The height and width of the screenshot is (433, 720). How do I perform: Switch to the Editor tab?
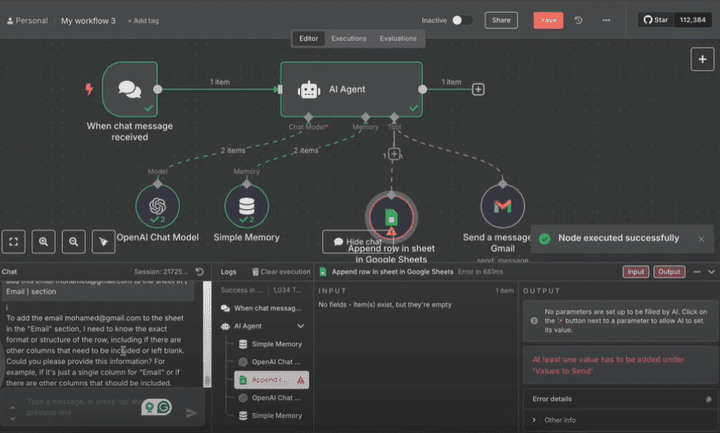pyautogui.click(x=309, y=39)
